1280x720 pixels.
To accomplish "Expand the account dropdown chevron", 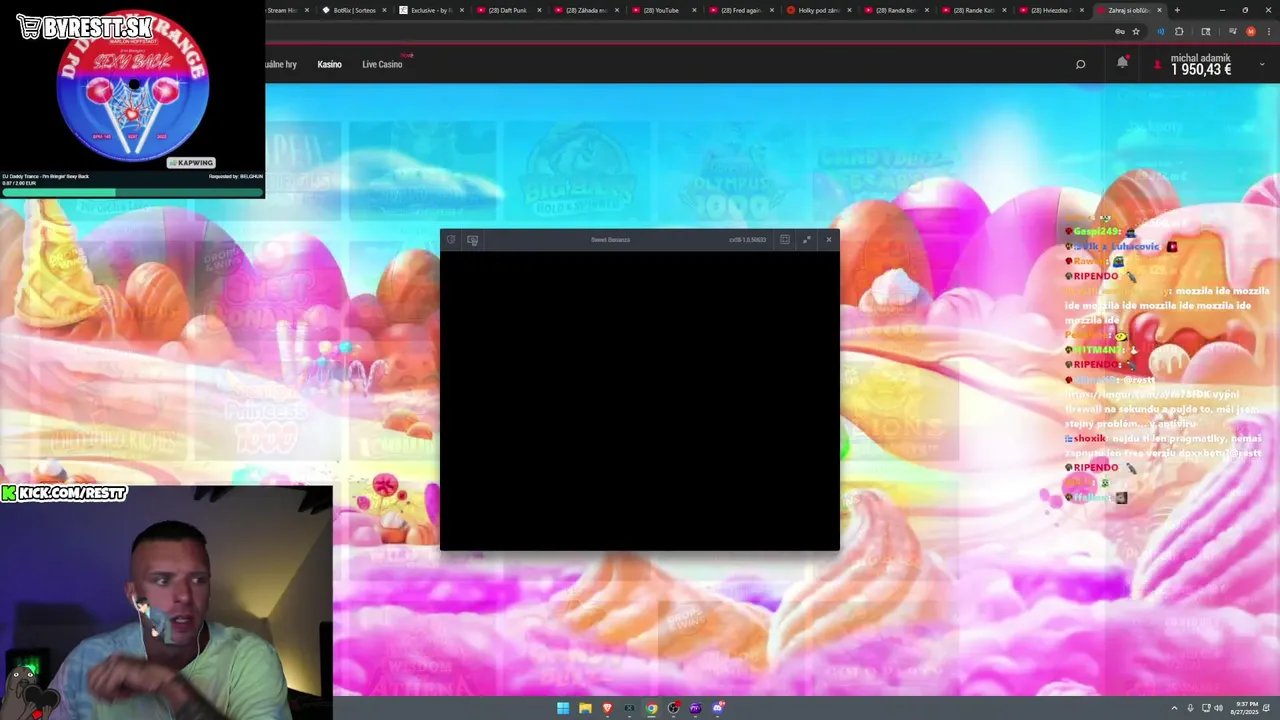I will pos(1261,64).
